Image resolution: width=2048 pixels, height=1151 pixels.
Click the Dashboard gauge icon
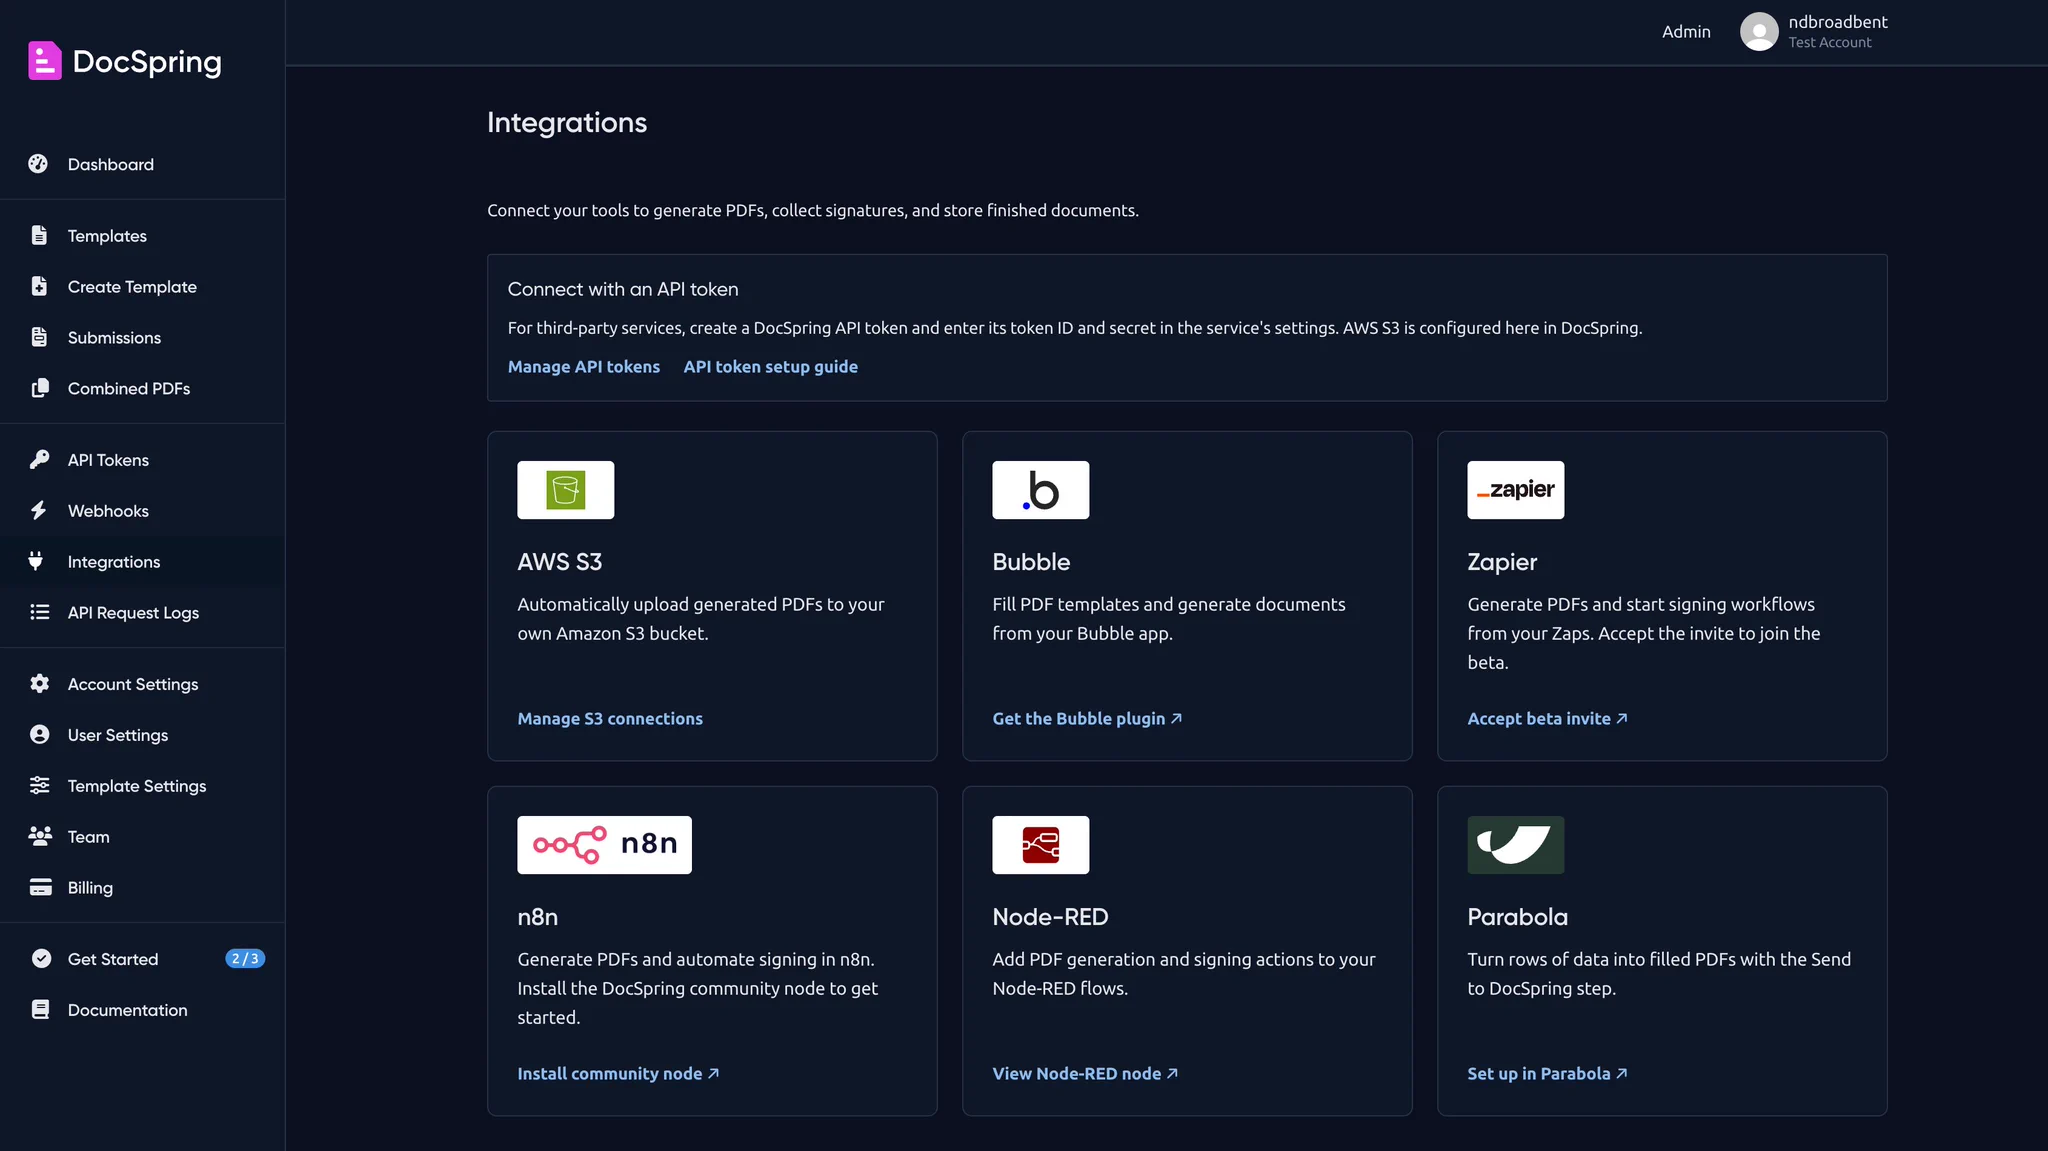tap(39, 164)
